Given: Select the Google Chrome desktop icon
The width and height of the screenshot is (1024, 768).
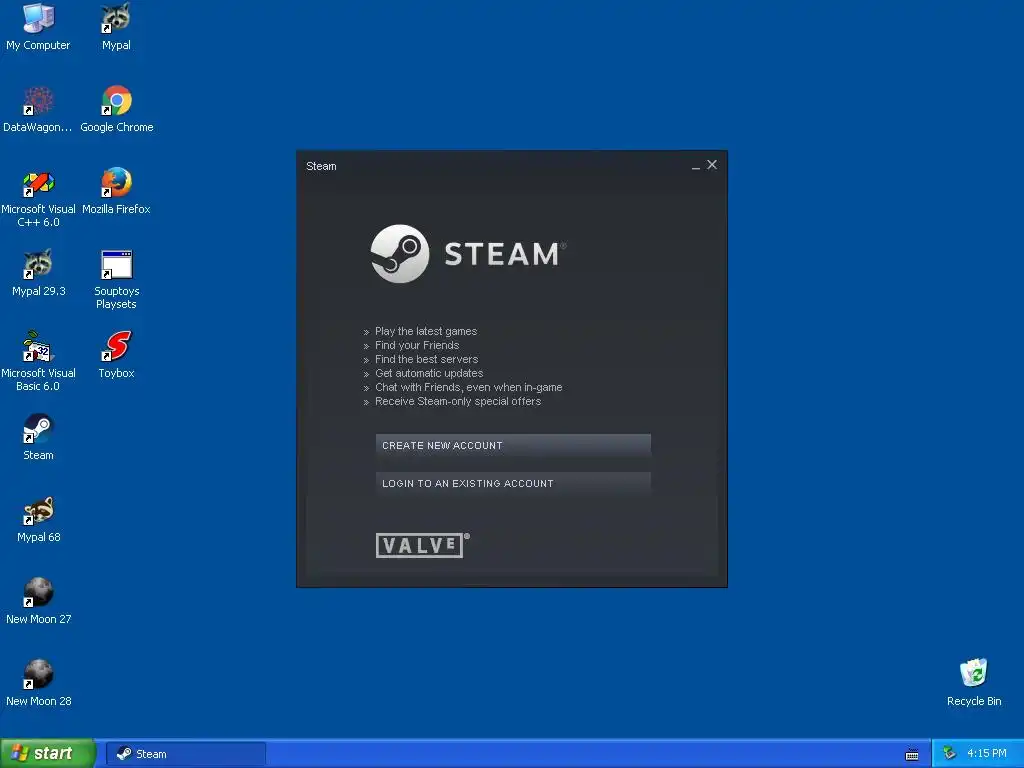Looking at the screenshot, I should point(116,109).
